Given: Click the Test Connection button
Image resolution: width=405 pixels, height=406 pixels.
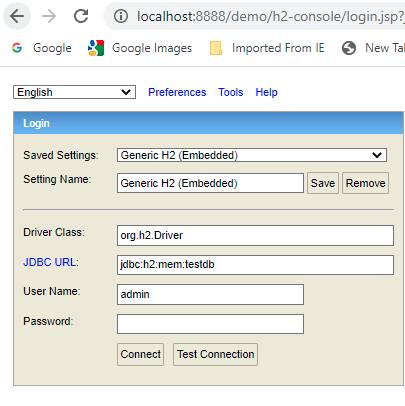Looking at the screenshot, I should coord(215,354).
